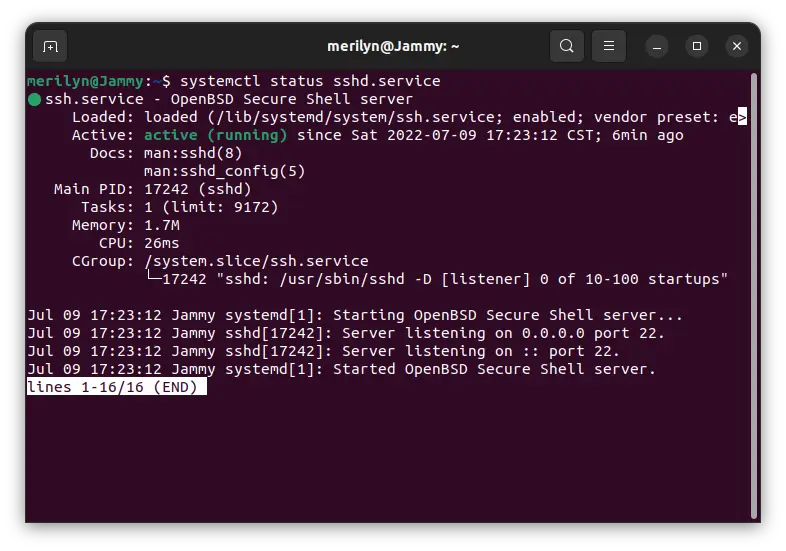
Task: Open a new terminal tab
Action: click(50, 46)
